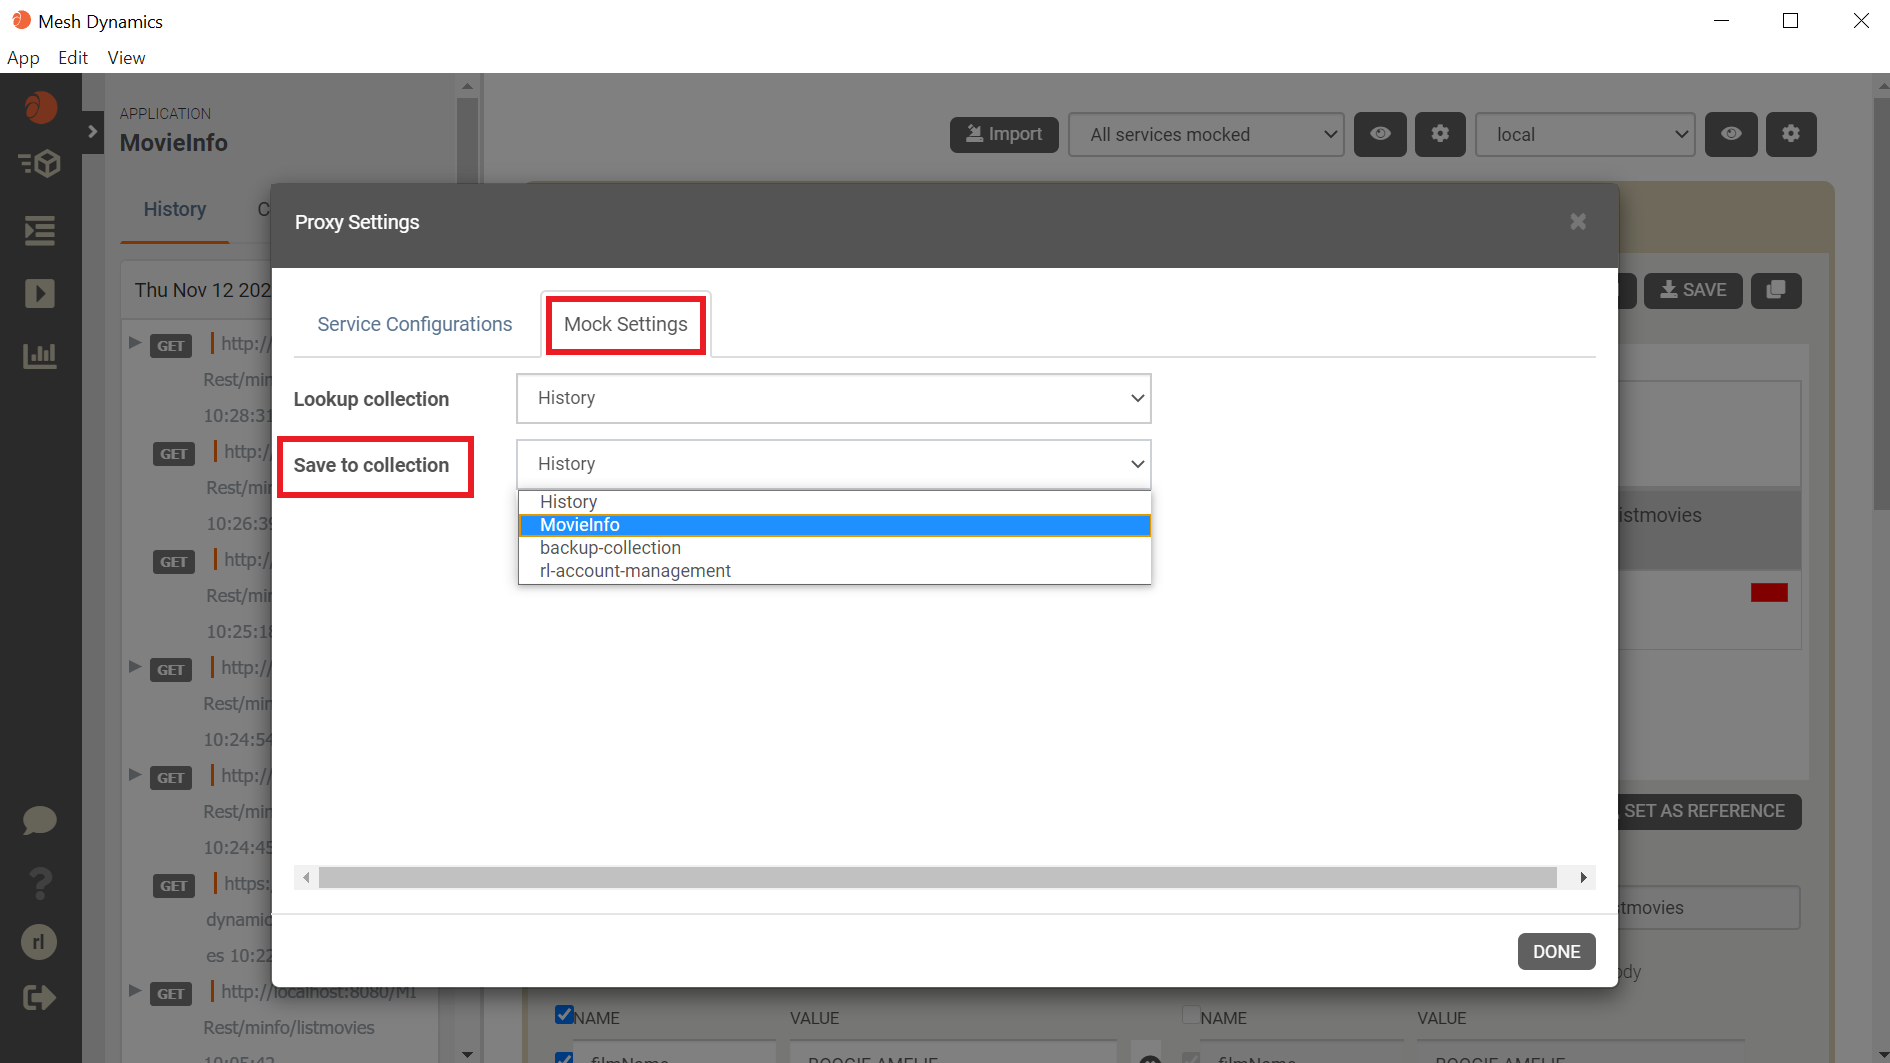
Task: Expand the left panel chevron arrow
Action: coord(93,131)
